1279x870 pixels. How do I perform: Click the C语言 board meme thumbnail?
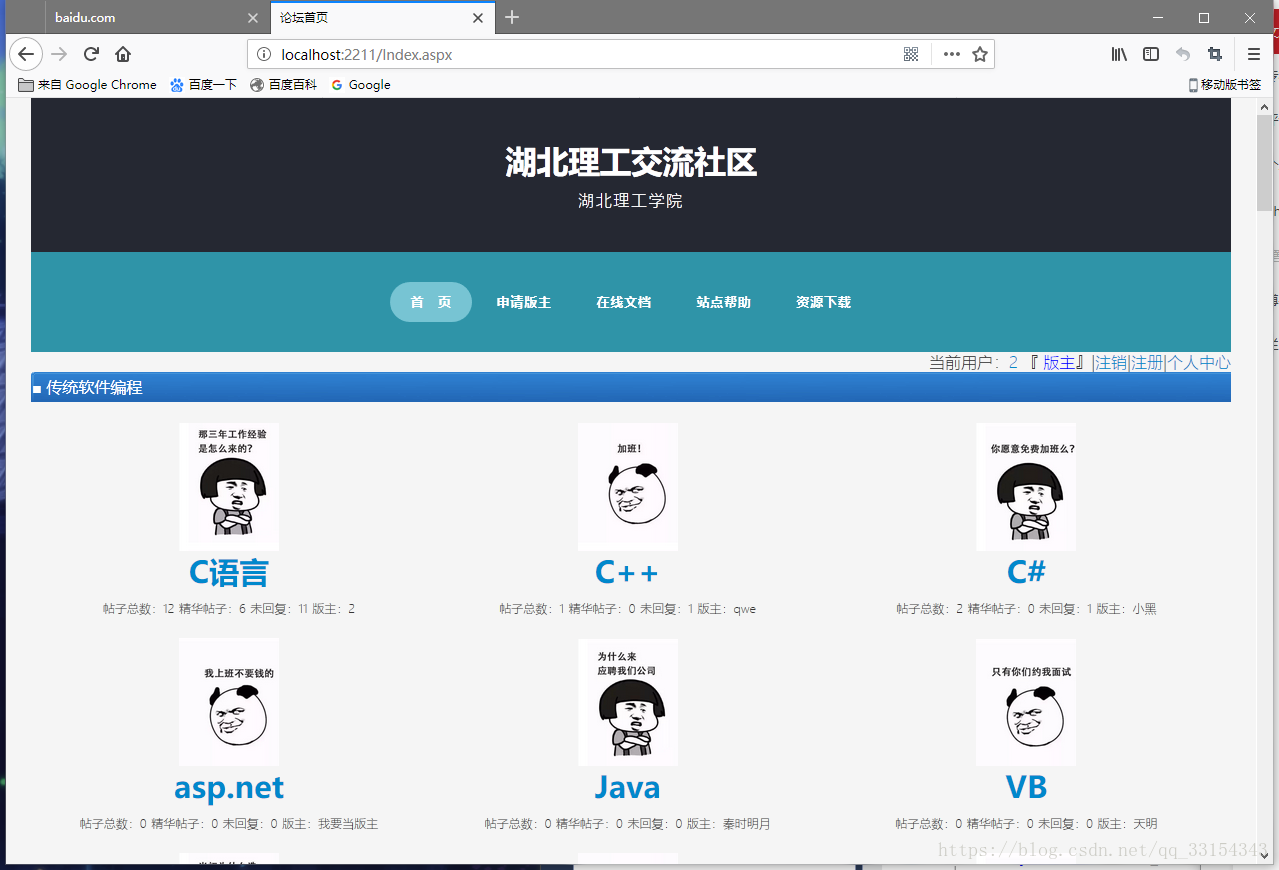point(229,486)
